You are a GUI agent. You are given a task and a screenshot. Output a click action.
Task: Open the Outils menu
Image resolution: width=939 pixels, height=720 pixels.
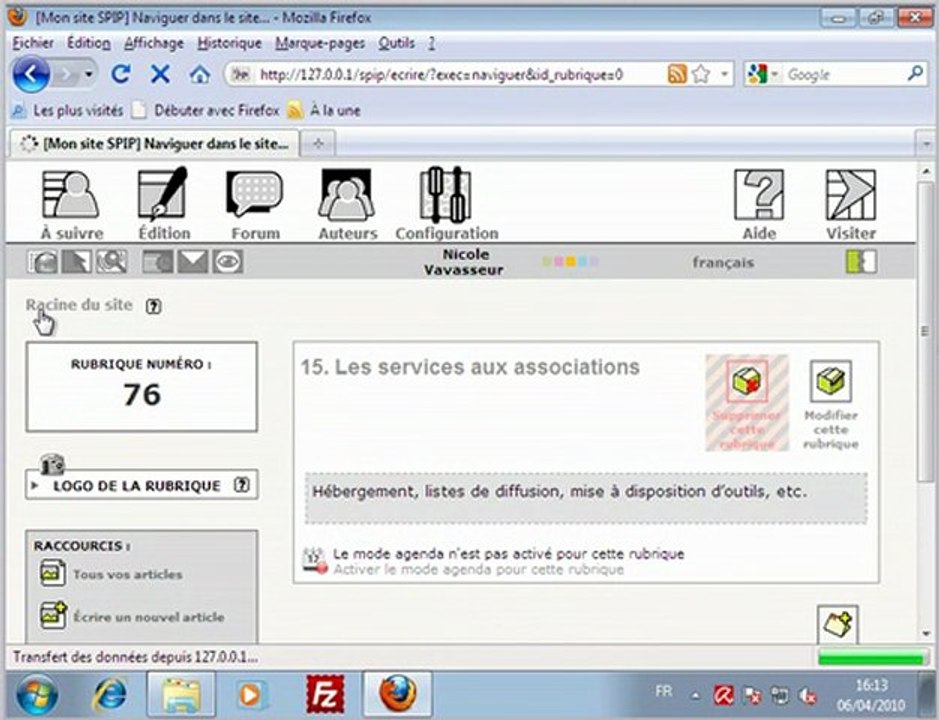[396, 43]
